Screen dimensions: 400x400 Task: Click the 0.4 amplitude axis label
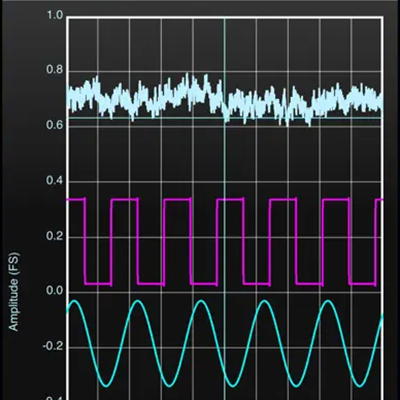tap(54, 181)
